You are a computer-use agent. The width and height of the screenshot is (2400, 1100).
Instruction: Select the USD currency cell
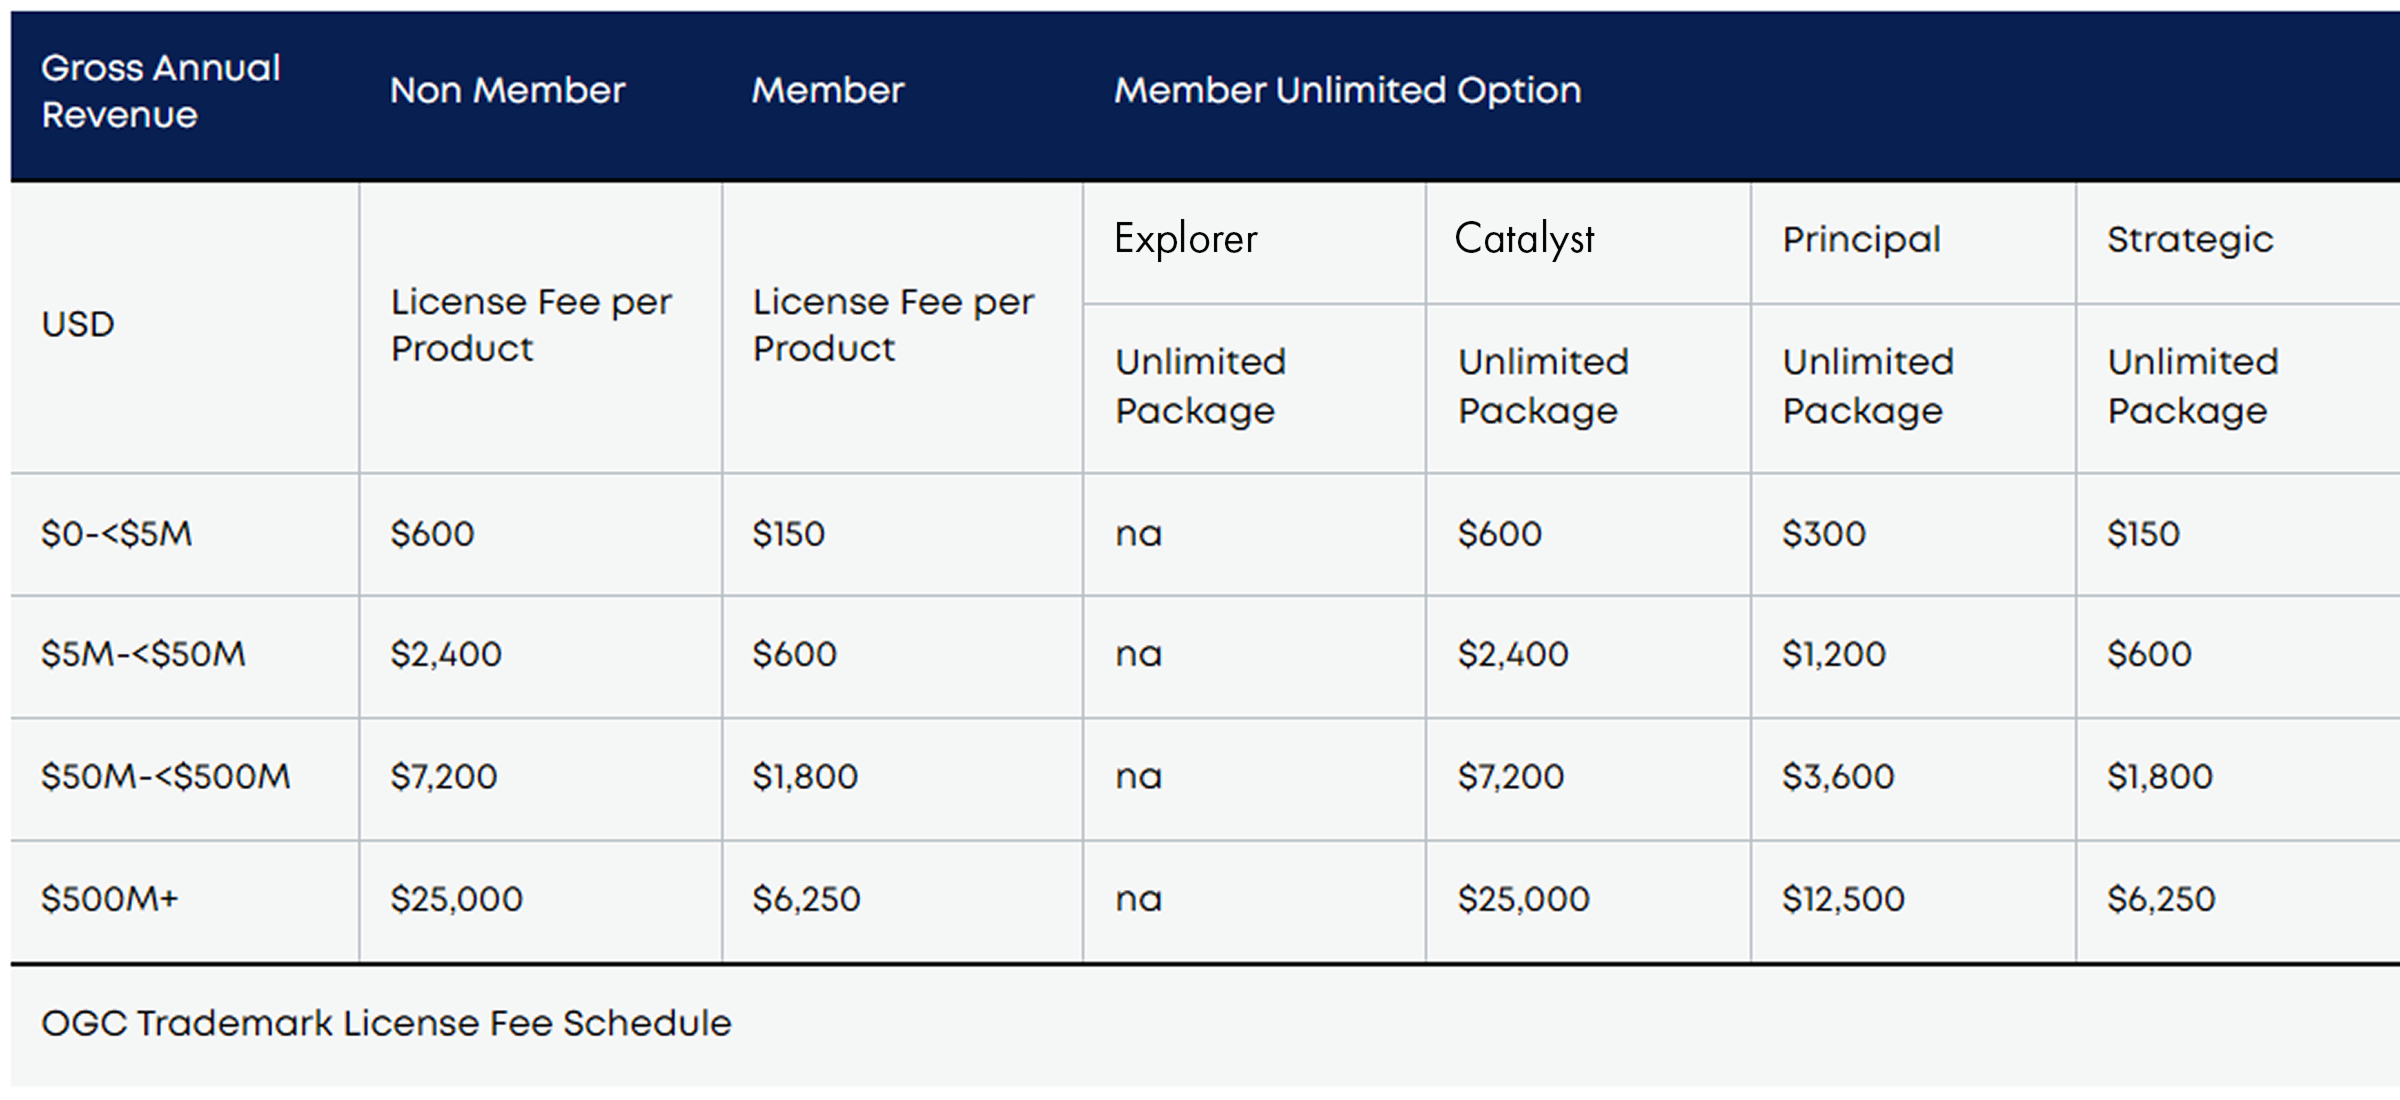click(x=78, y=324)
